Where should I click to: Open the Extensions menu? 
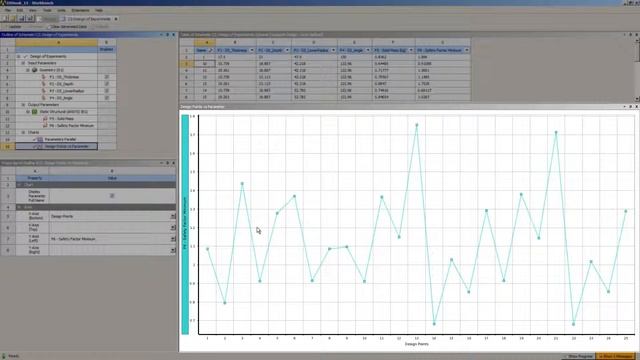click(80, 10)
